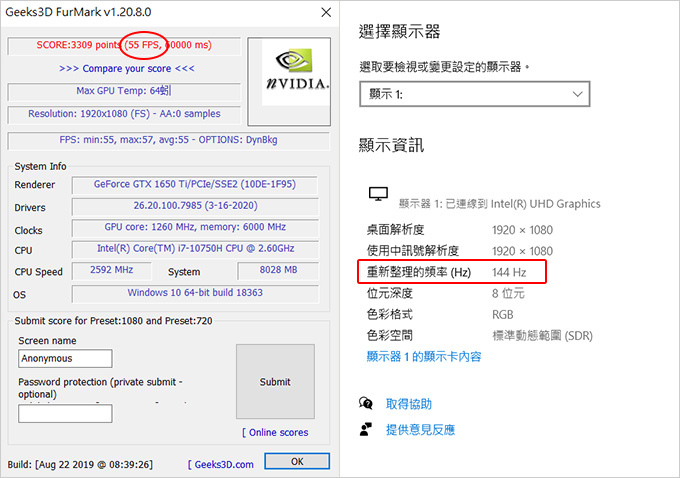Open the Compare your score link
This screenshot has height=478, width=680.
[x=127, y=69]
